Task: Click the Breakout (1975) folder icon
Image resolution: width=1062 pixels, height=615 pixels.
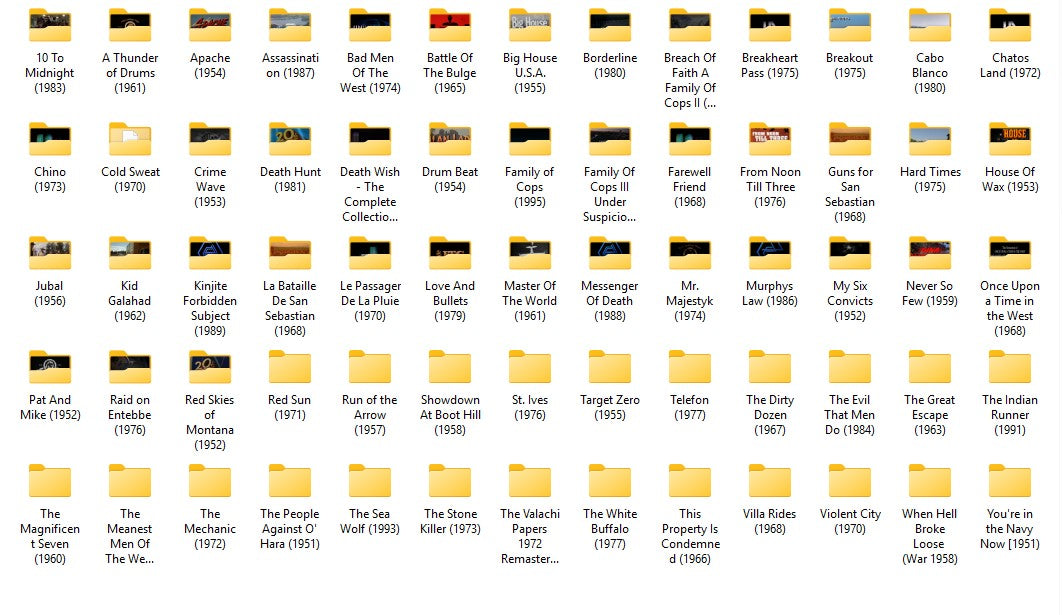Action: pos(849,26)
